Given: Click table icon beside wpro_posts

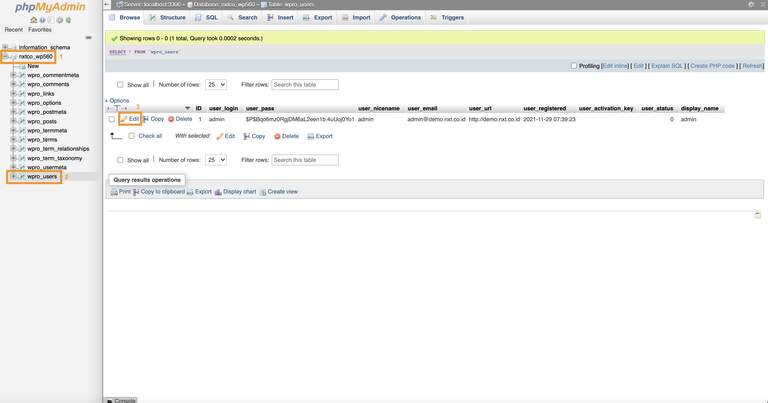Looking at the screenshot, I should [x=22, y=121].
